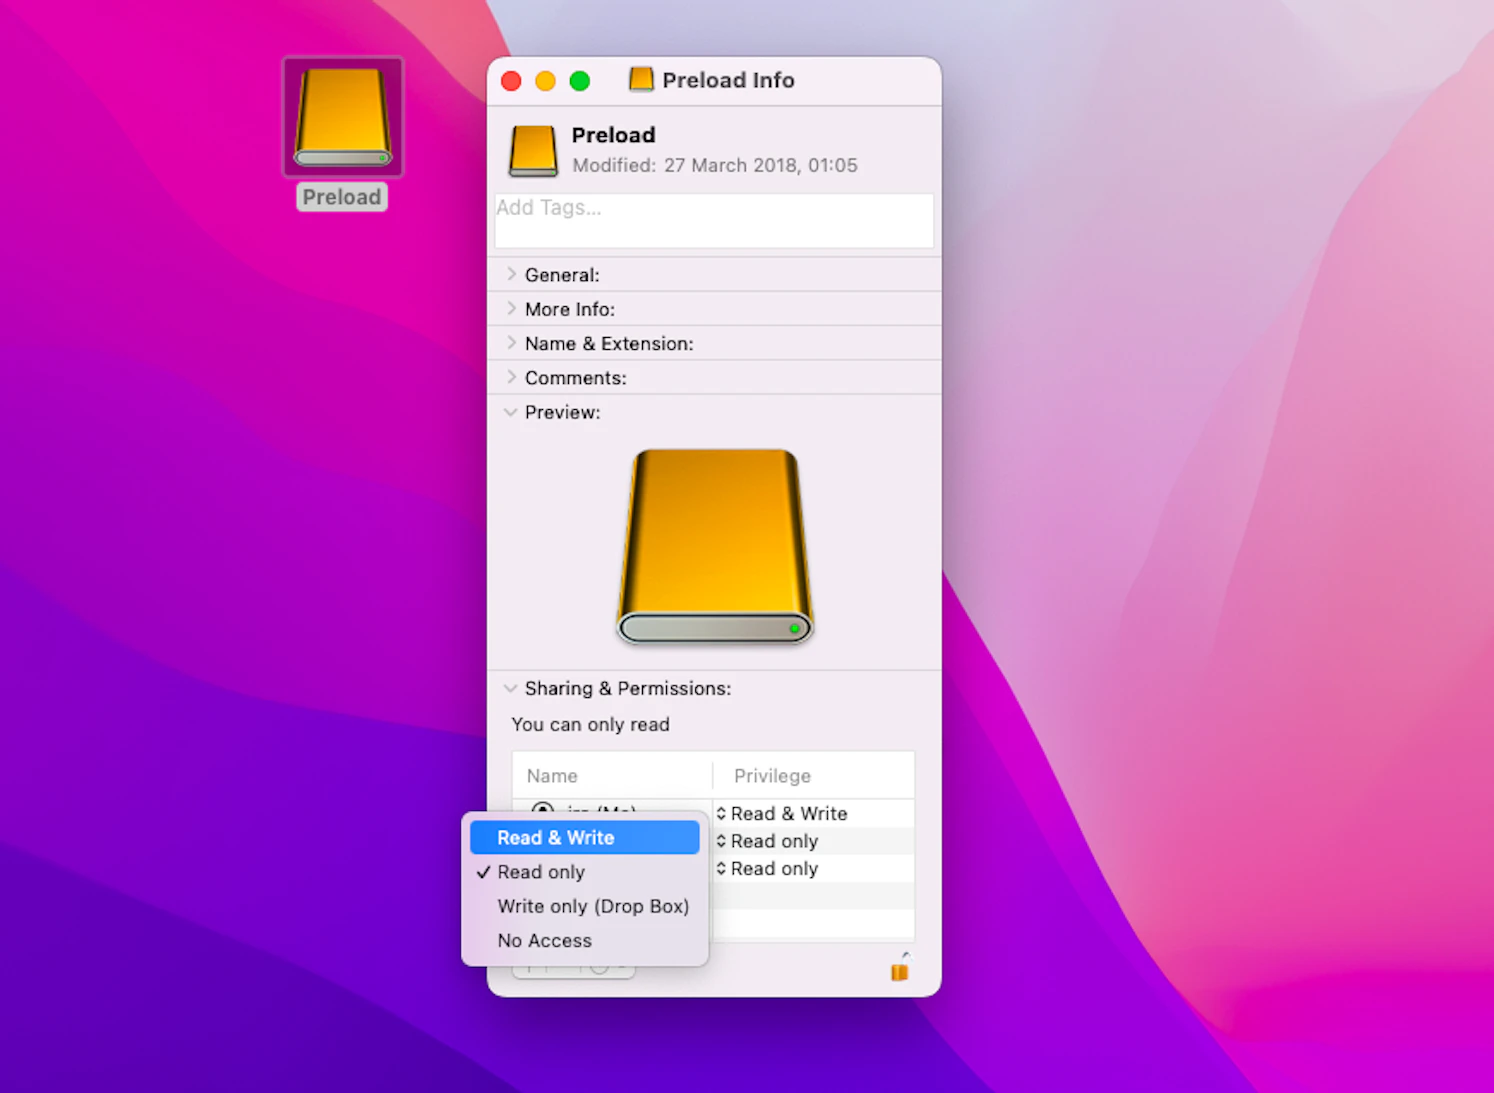The height and width of the screenshot is (1093, 1494).
Task: Click the drive icon in the Info window title bar
Action: (x=640, y=79)
